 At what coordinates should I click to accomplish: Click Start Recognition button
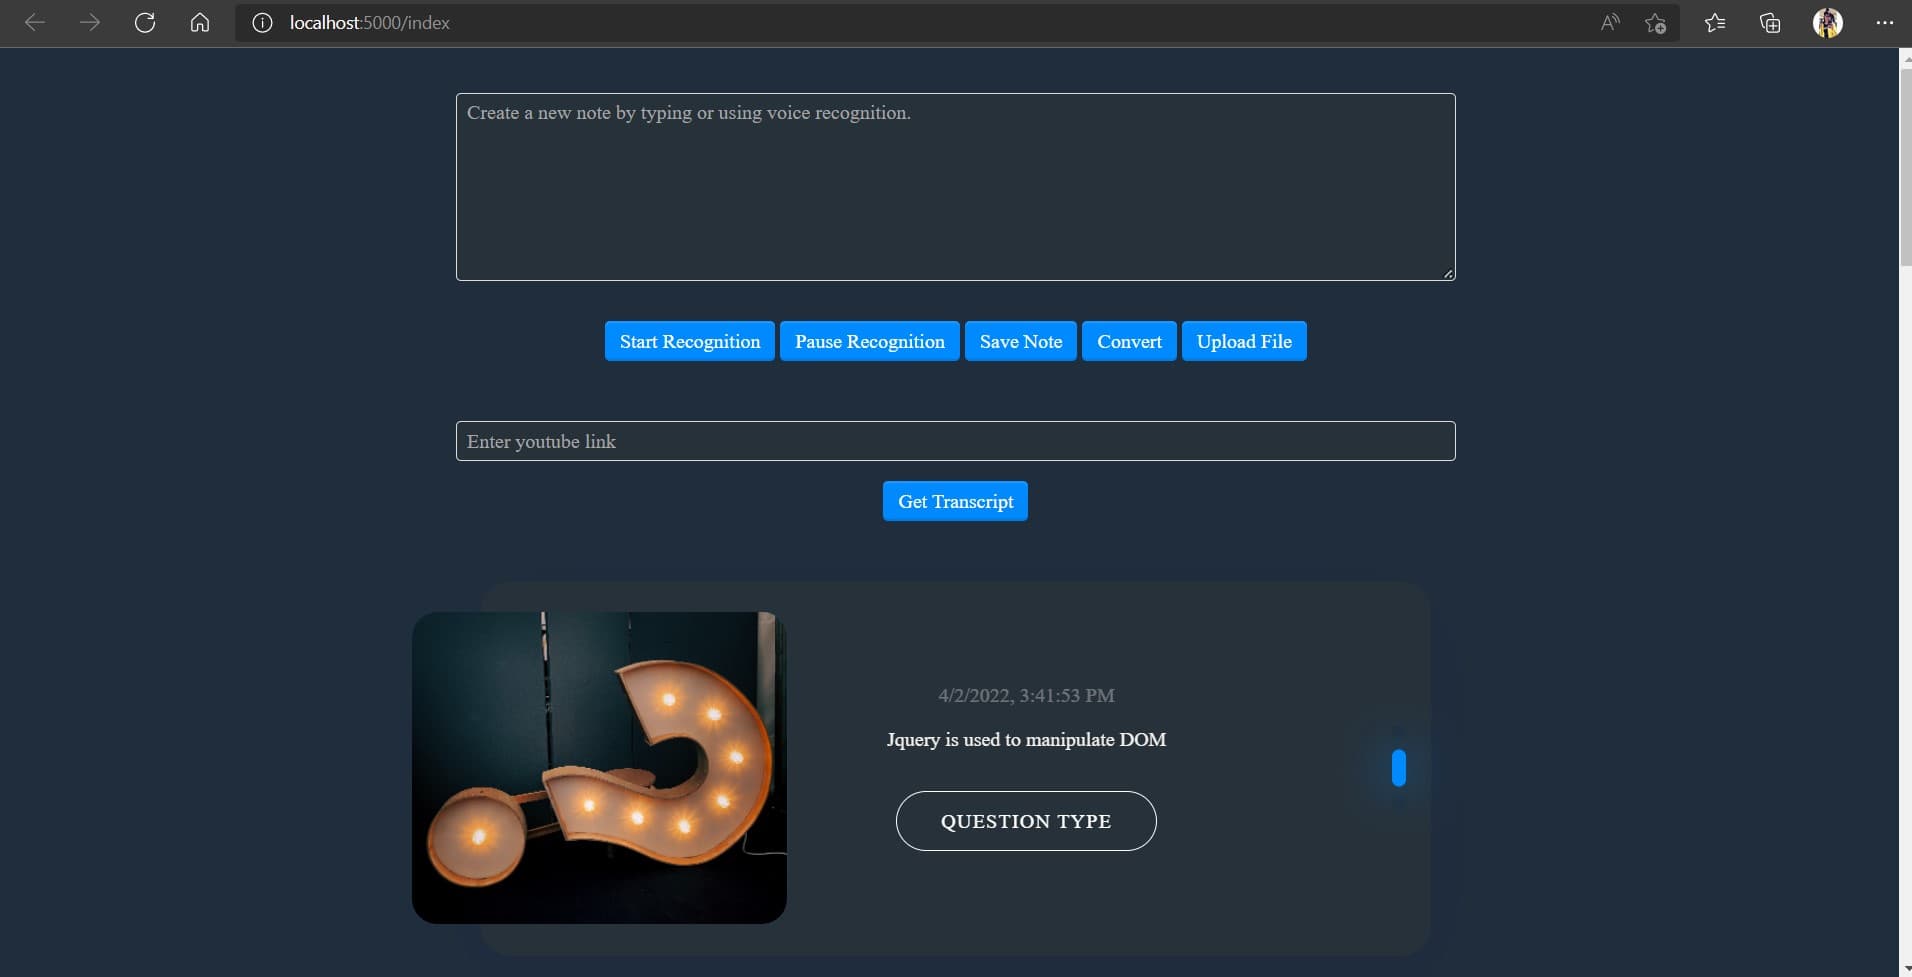[690, 341]
